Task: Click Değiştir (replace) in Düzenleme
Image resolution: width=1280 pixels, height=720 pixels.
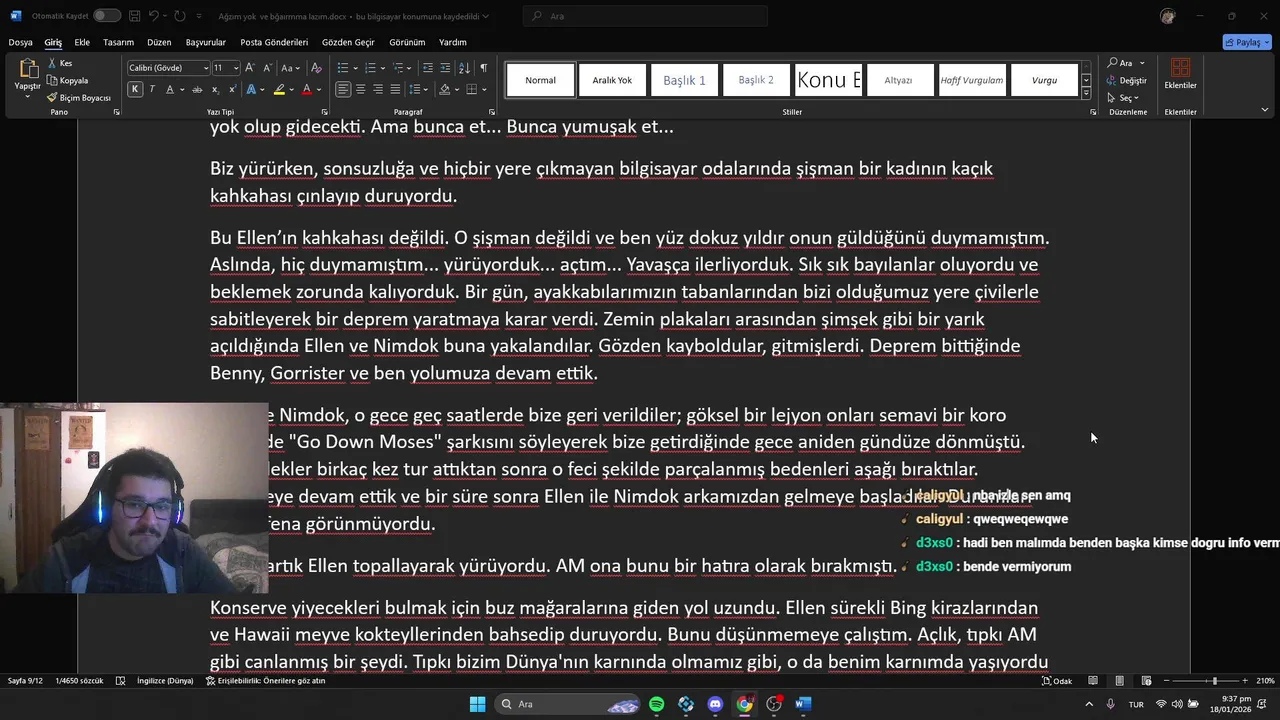Action: pyautogui.click(x=1127, y=80)
